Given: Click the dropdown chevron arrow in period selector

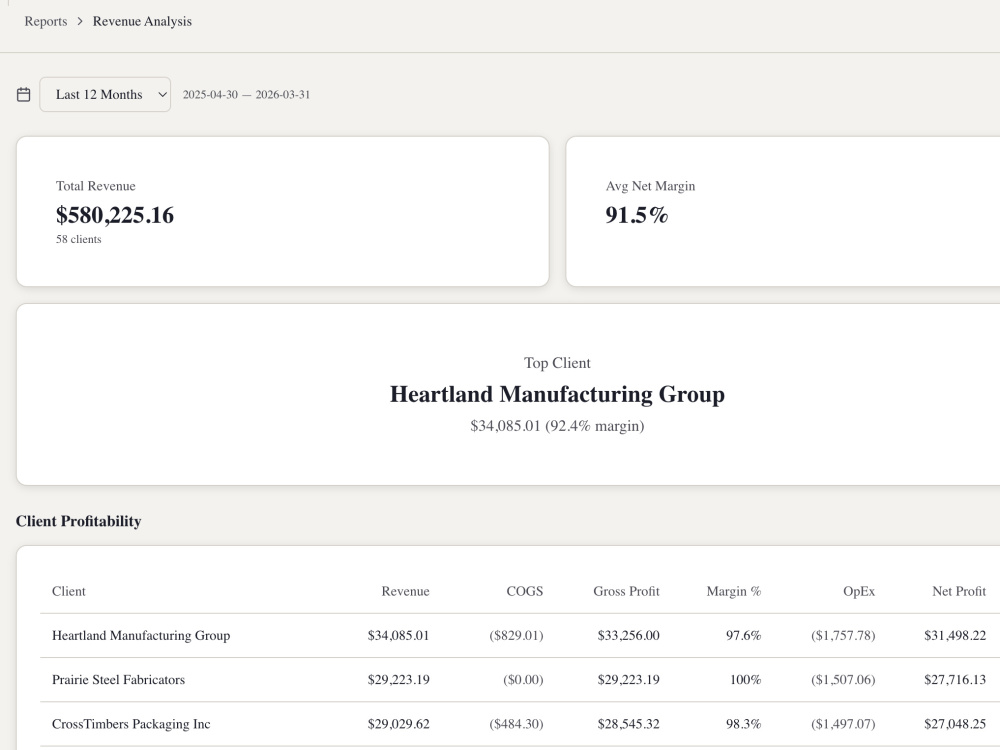Looking at the screenshot, I should click(162, 94).
